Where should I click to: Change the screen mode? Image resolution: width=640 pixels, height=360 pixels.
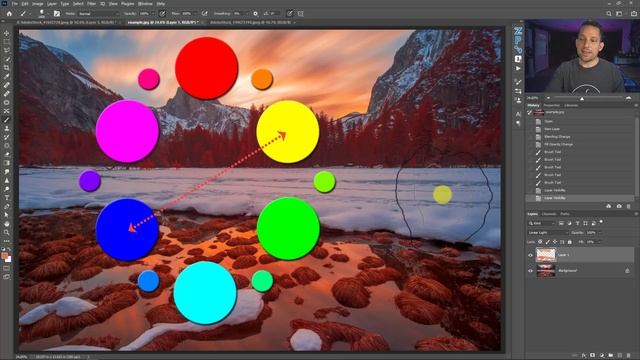(7, 277)
